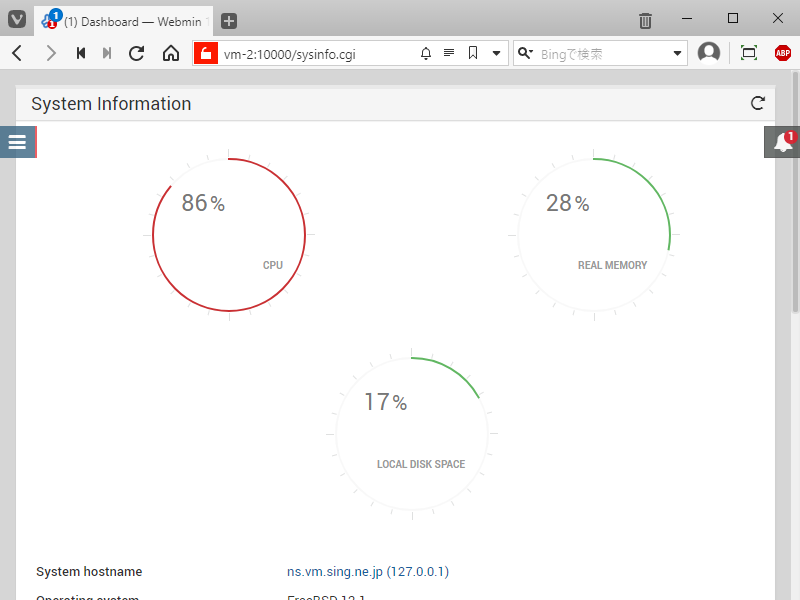Reload the current page
The width and height of the screenshot is (800, 600).
(136, 53)
